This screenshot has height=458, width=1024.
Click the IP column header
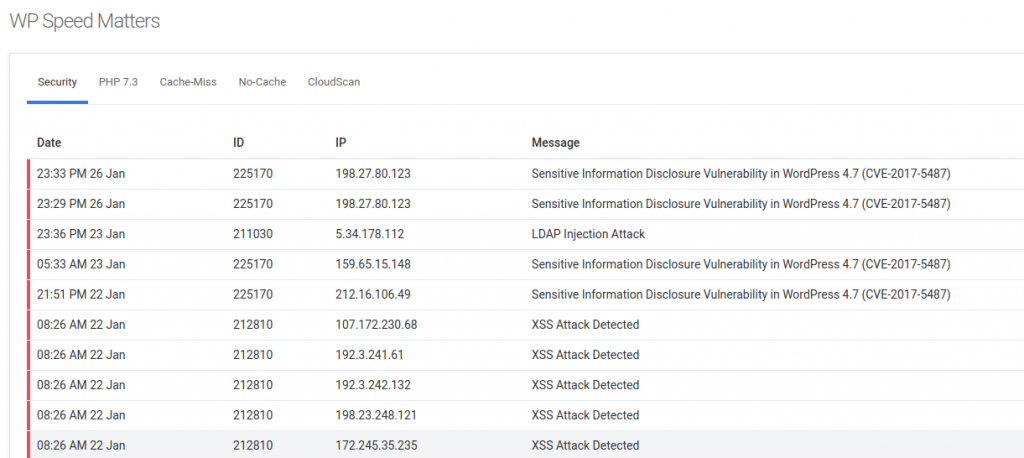(341, 143)
